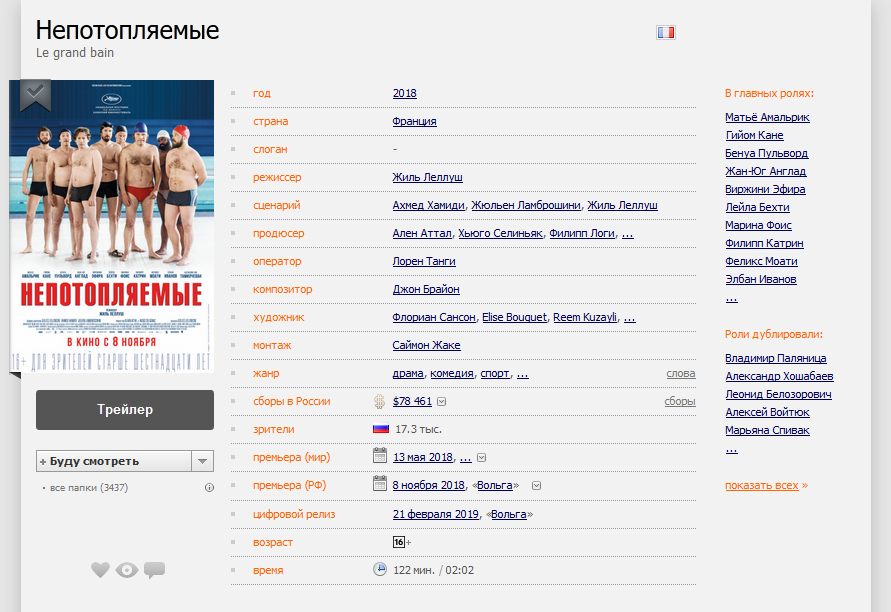Expand the Russian premiere dropdown arrow
This screenshot has height=612, width=891.
coord(536,486)
